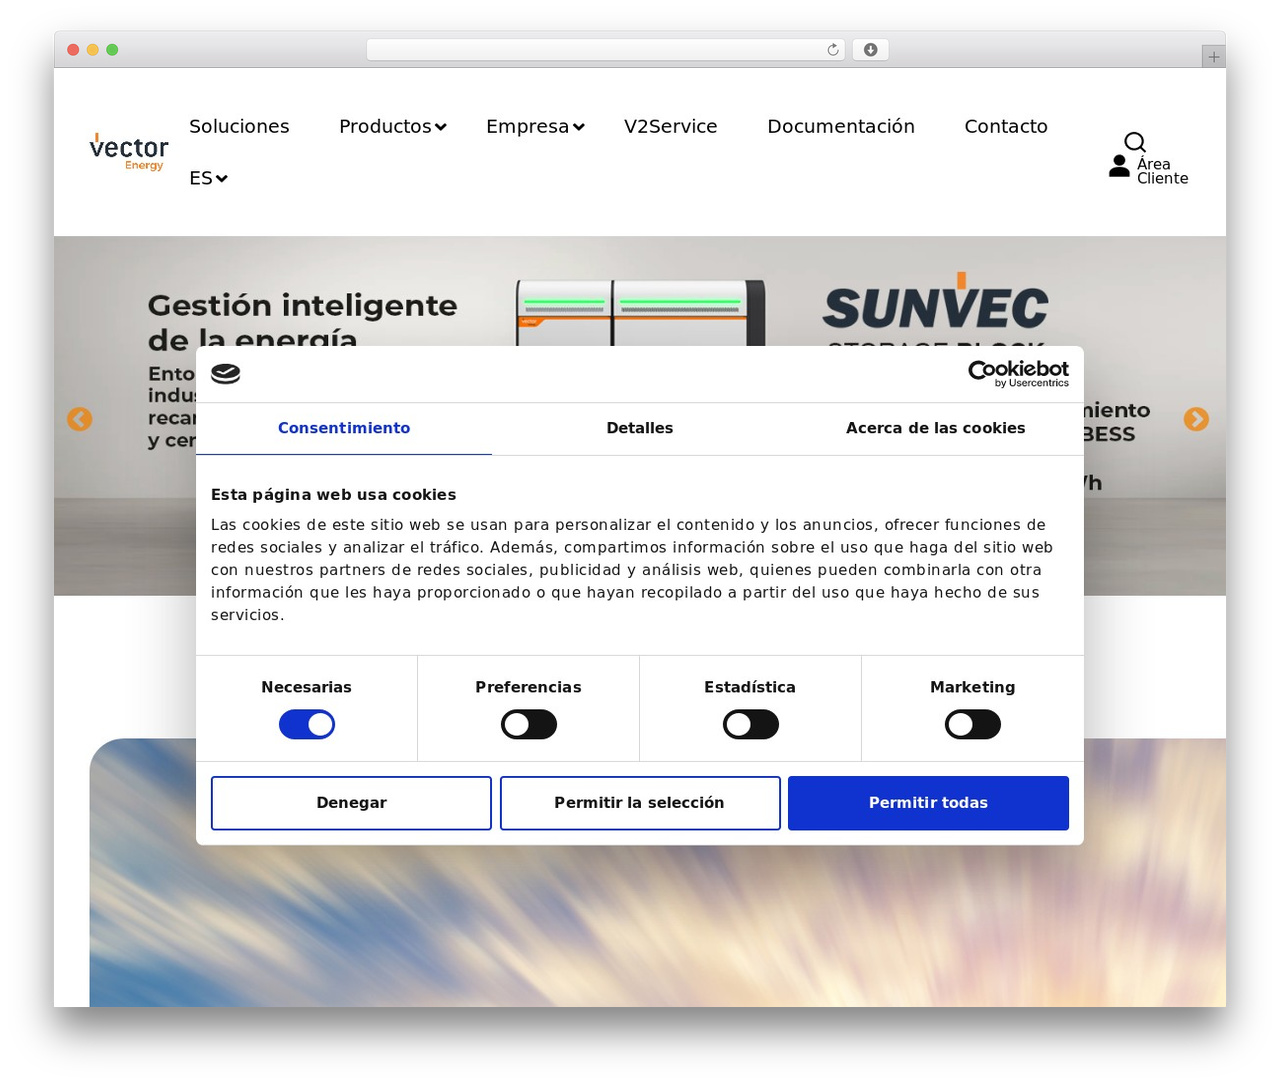The height and width of the screenshot is (1084, 1280).
Task: Click the Vector Energy logo
Action: pos(129,152)
